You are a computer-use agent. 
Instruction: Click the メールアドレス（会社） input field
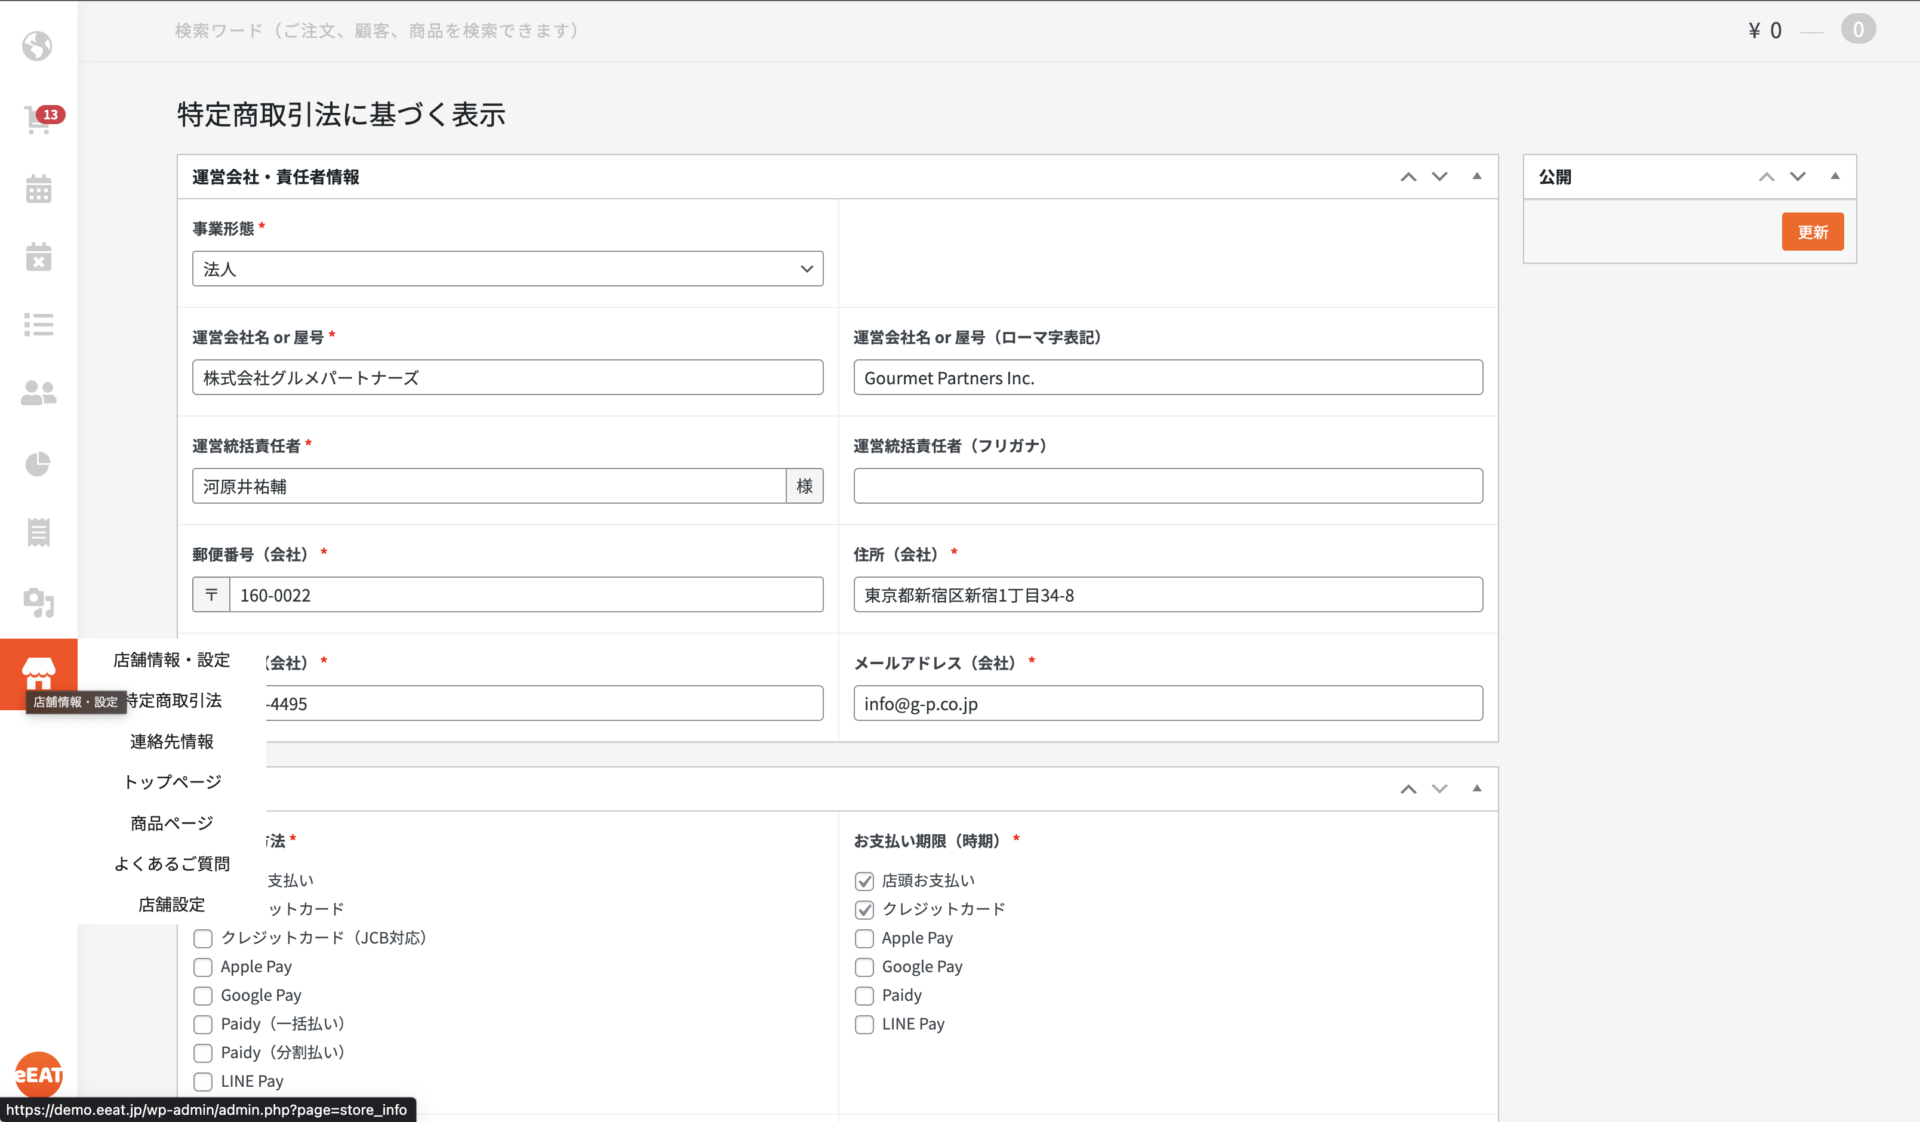coord(1167,704)
